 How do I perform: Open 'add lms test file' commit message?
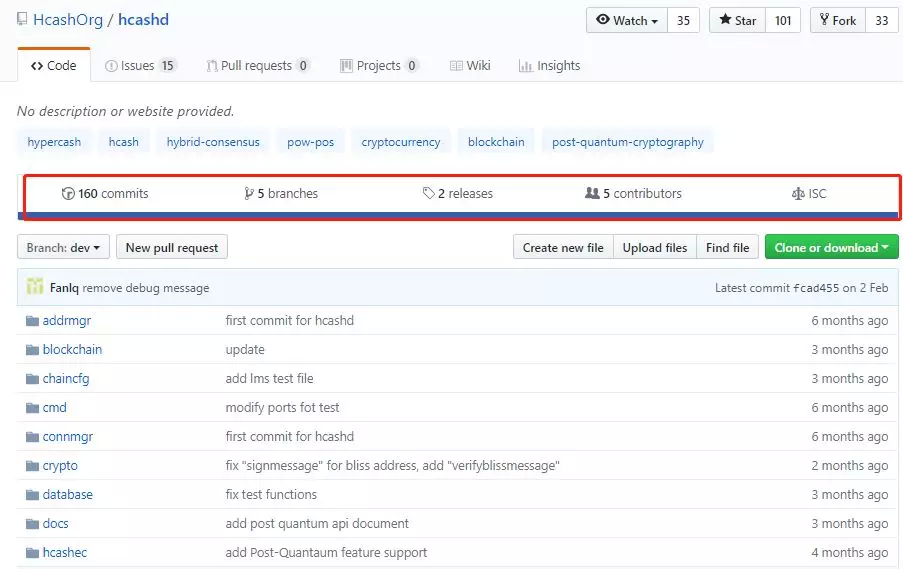tap(270, 378)
